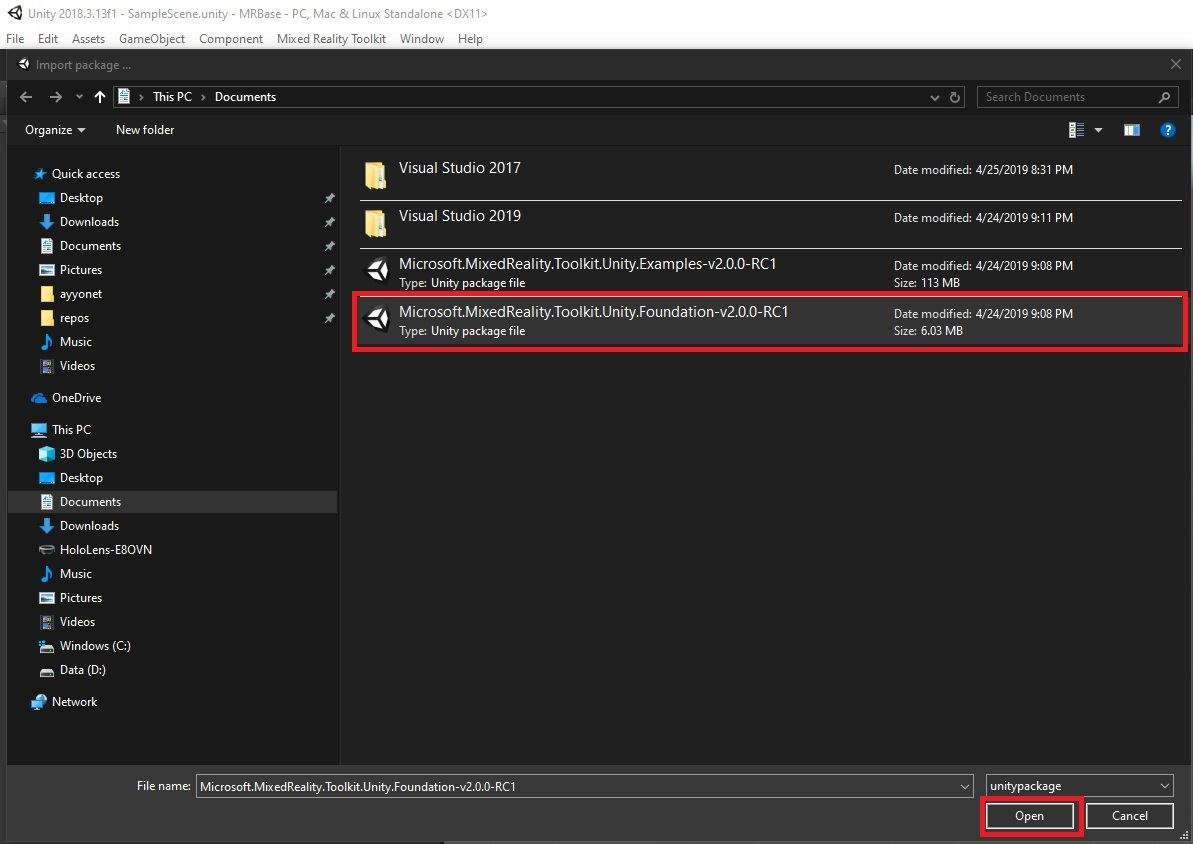Go up one folder level
Screen dimensions: 1193x844
[100, 97]
